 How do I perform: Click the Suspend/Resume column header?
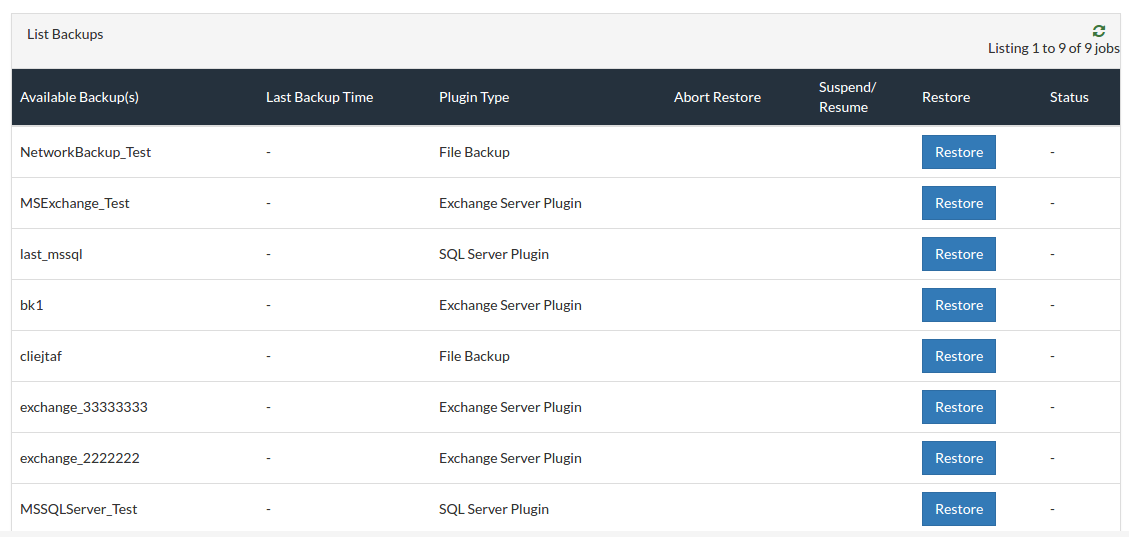click(x=847, y=97)
